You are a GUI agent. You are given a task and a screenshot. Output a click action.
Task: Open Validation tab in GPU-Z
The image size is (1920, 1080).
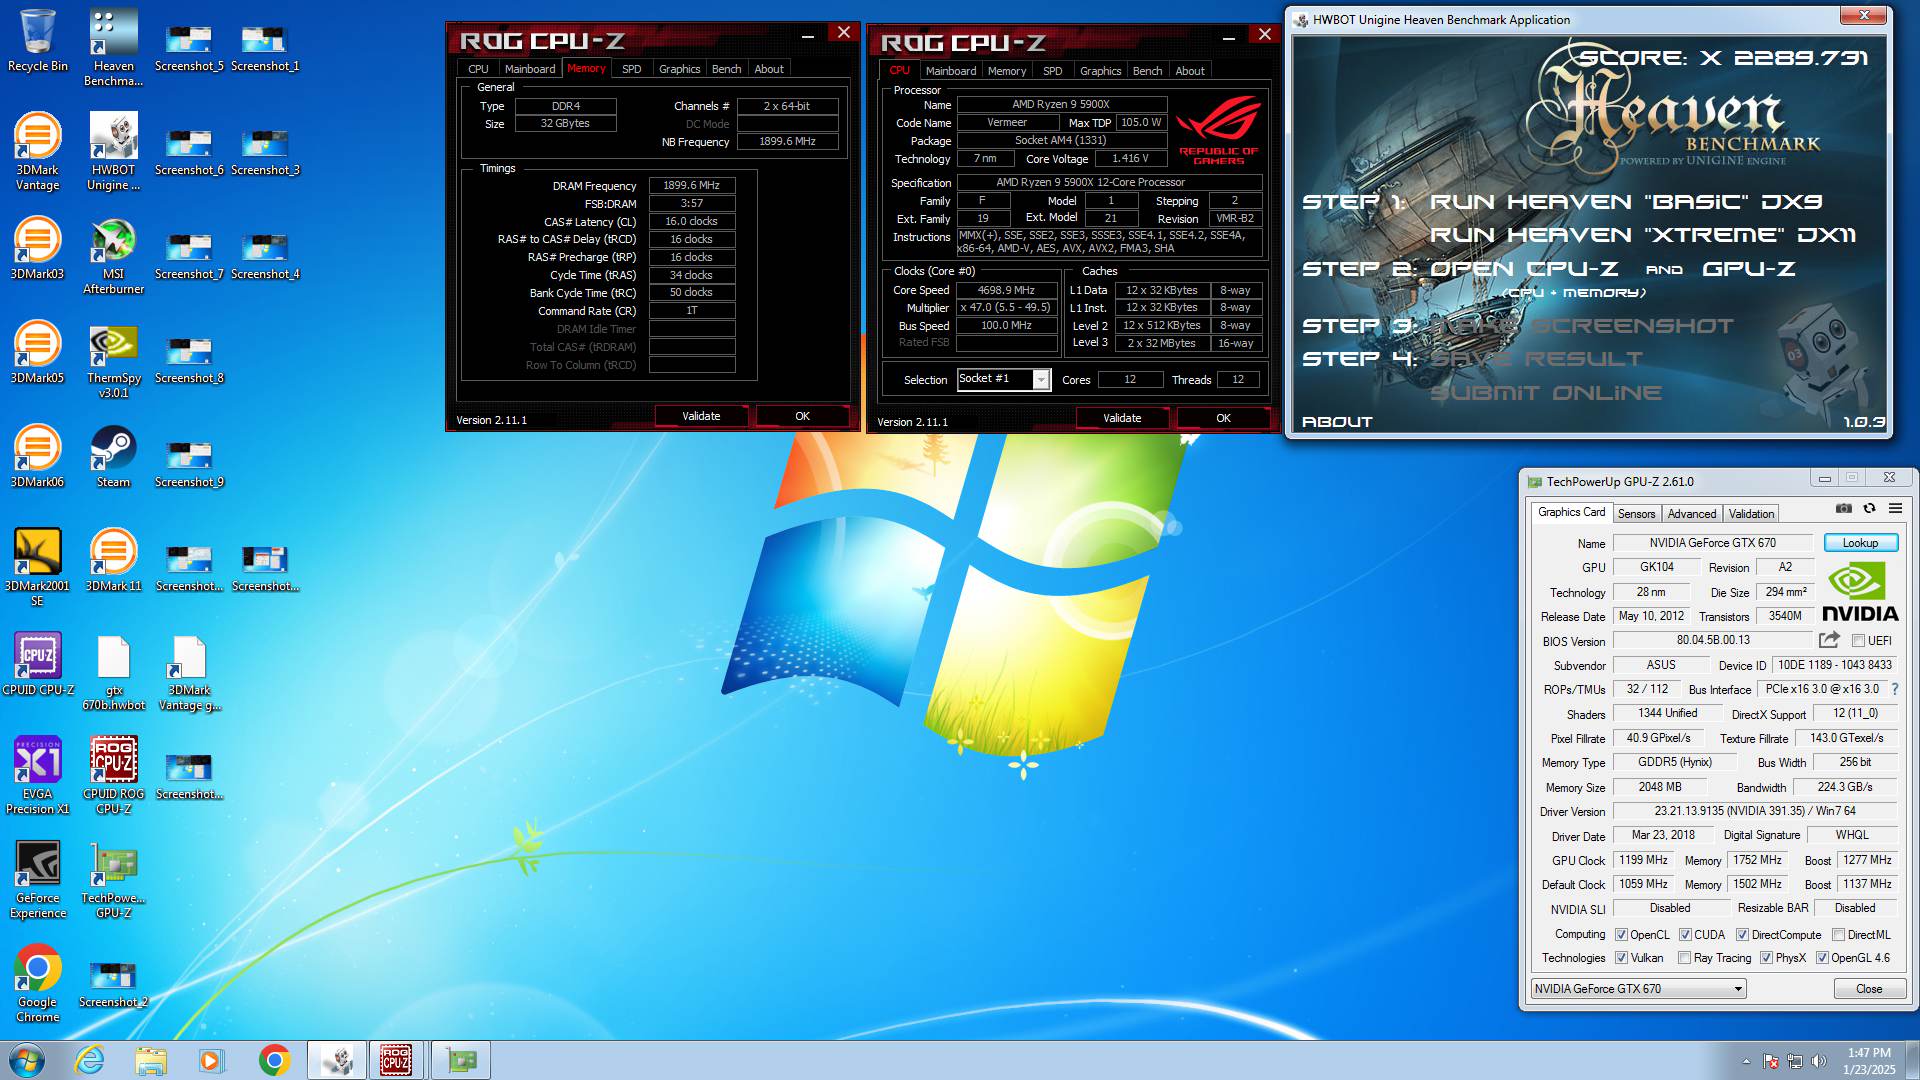pos(1751,513)
